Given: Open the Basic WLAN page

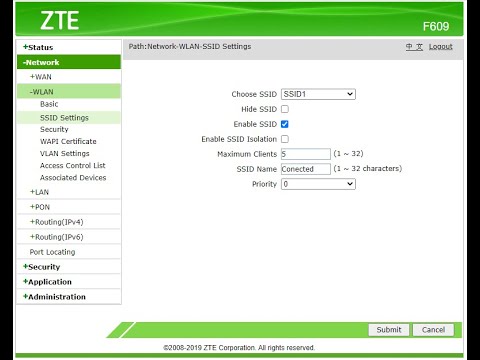Looking at the screenshot, I should pos(49,104).
